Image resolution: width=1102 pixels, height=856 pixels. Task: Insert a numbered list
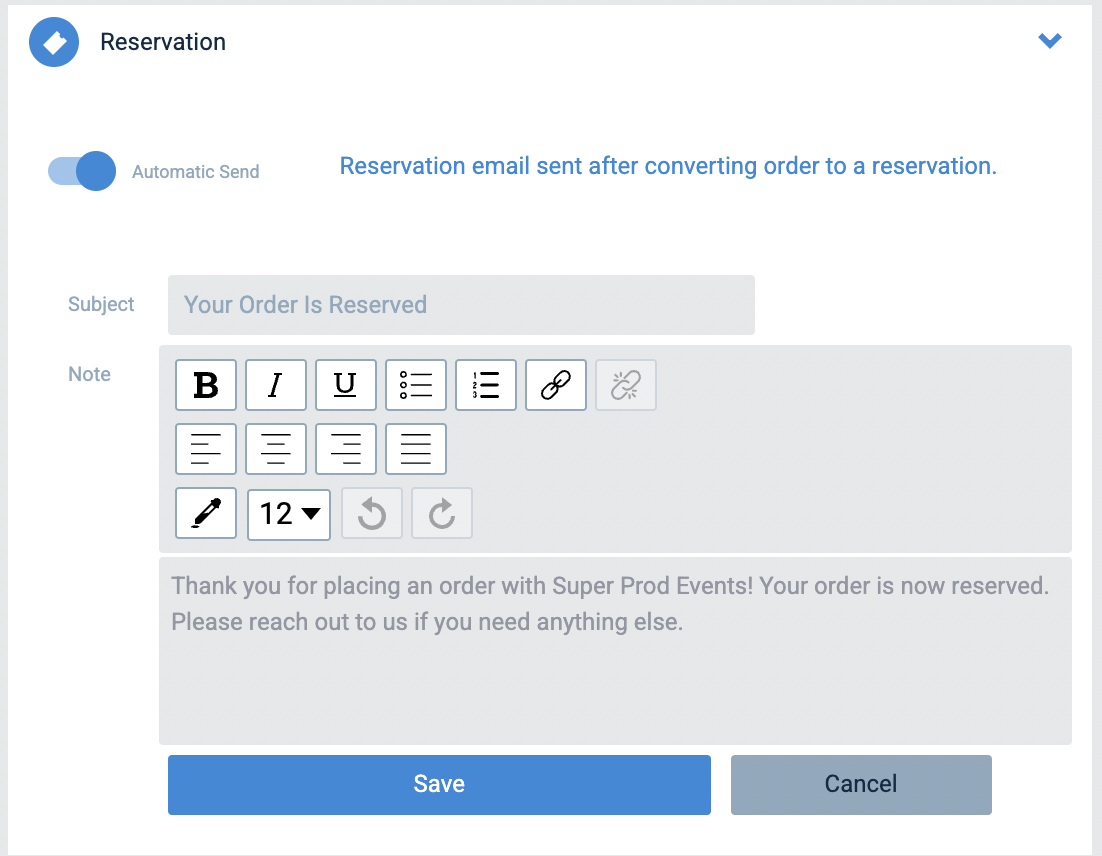point(485,384)
